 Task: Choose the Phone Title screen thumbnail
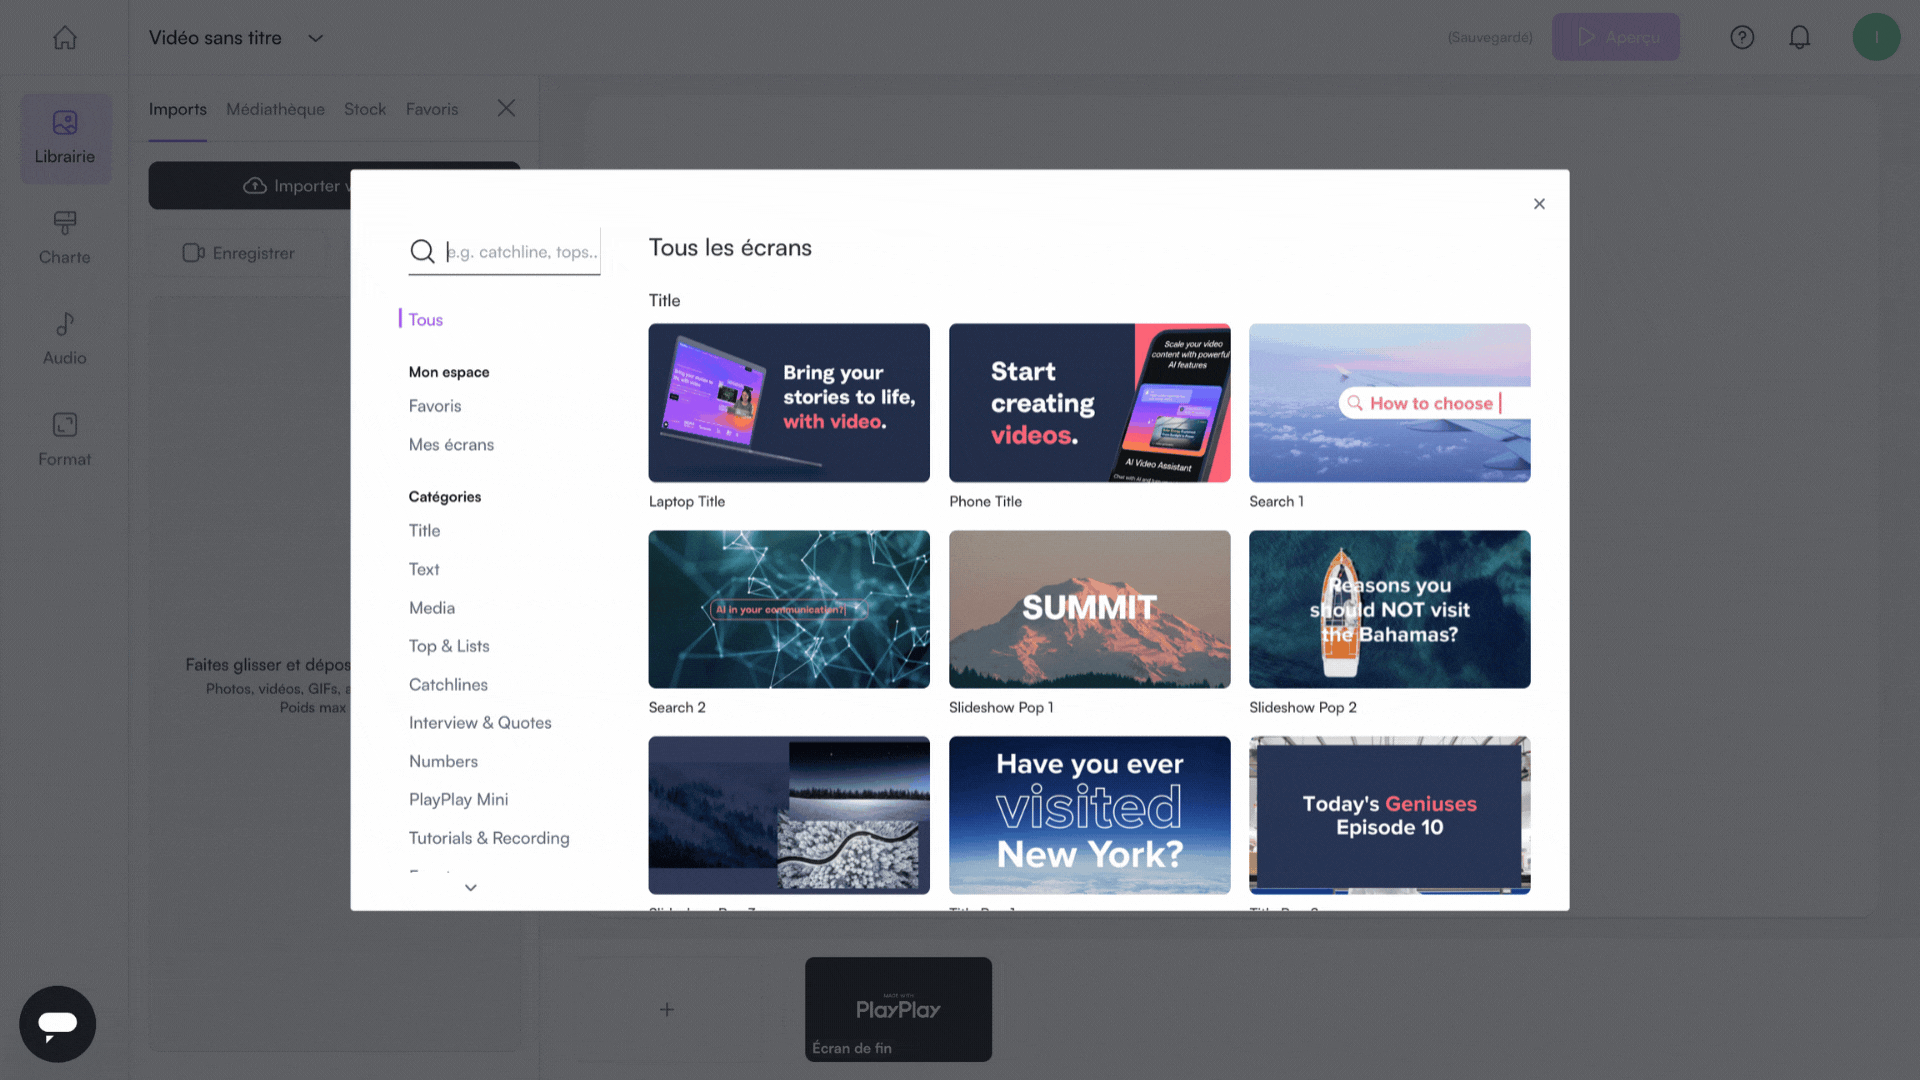coord(1090,403)
